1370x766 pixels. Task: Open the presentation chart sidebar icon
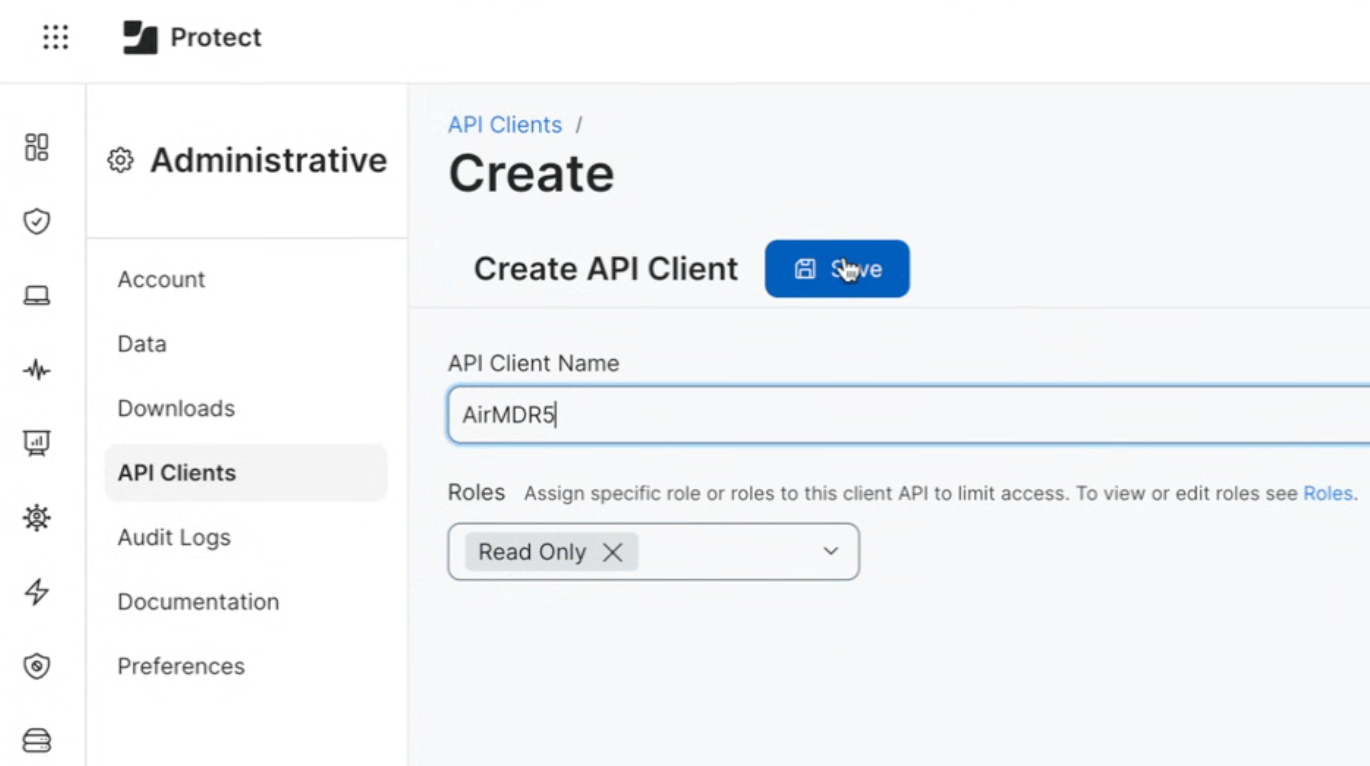(37, 443)
